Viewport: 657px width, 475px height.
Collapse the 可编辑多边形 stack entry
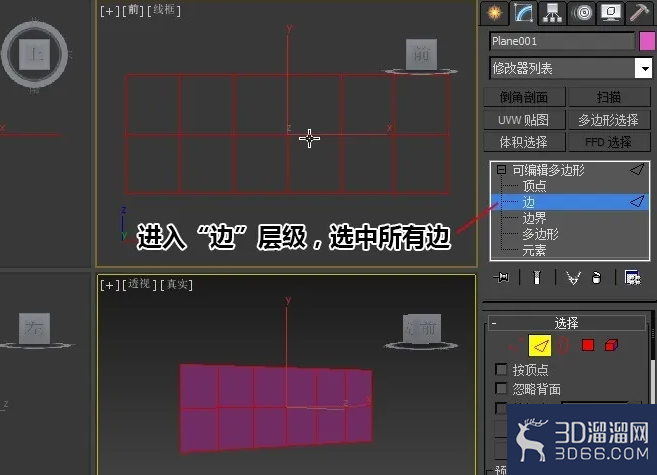[501, 170]
